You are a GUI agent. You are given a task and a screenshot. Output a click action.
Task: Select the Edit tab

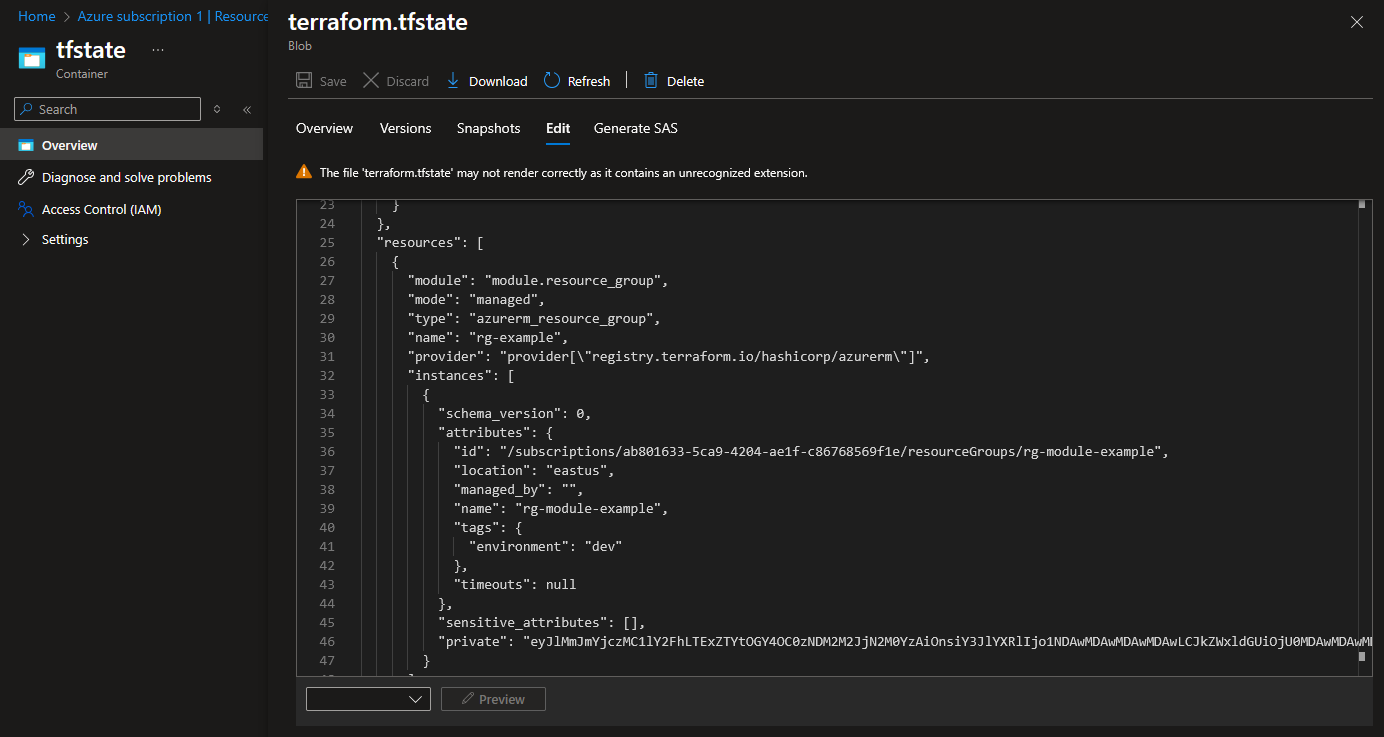[x=558, y=128]
